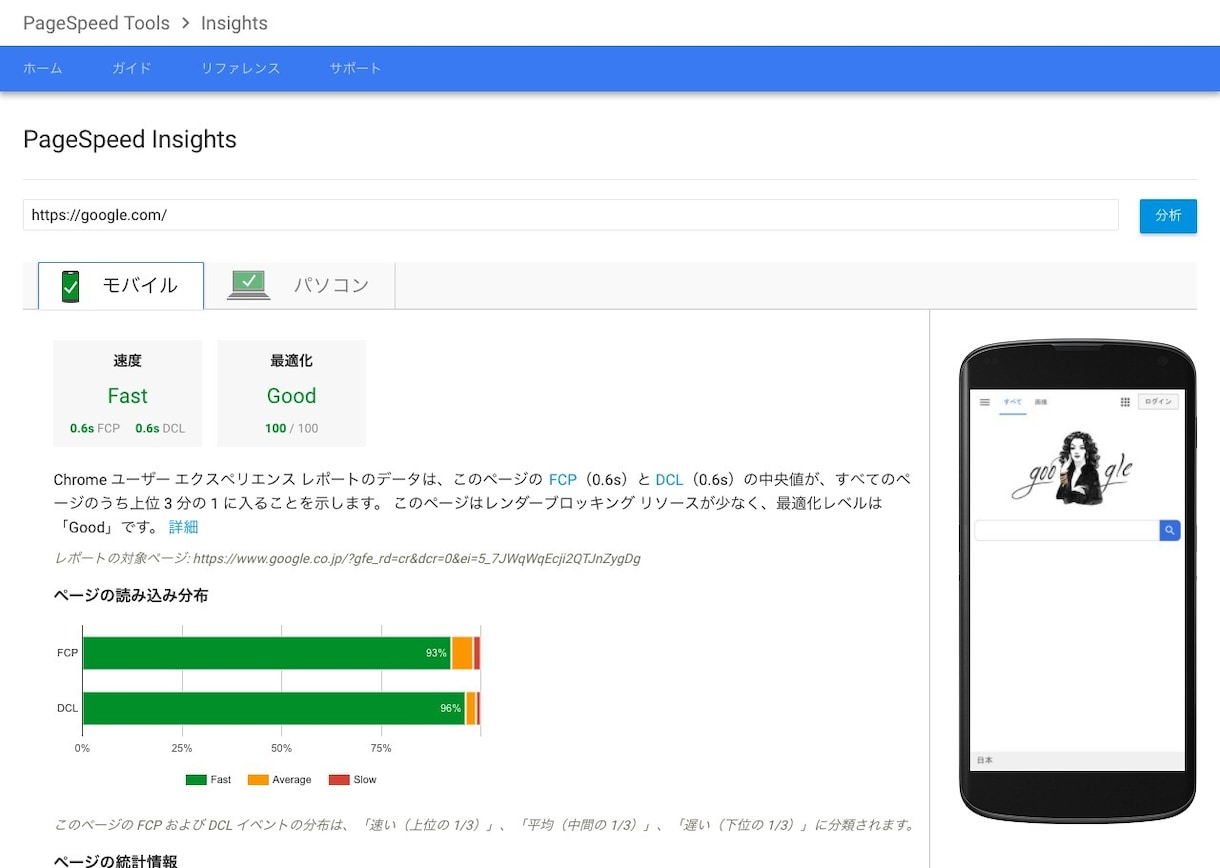Screen dimensions: 1220x868
Task: Switch to the パソコン tab
Action: [x=300, y=285]
